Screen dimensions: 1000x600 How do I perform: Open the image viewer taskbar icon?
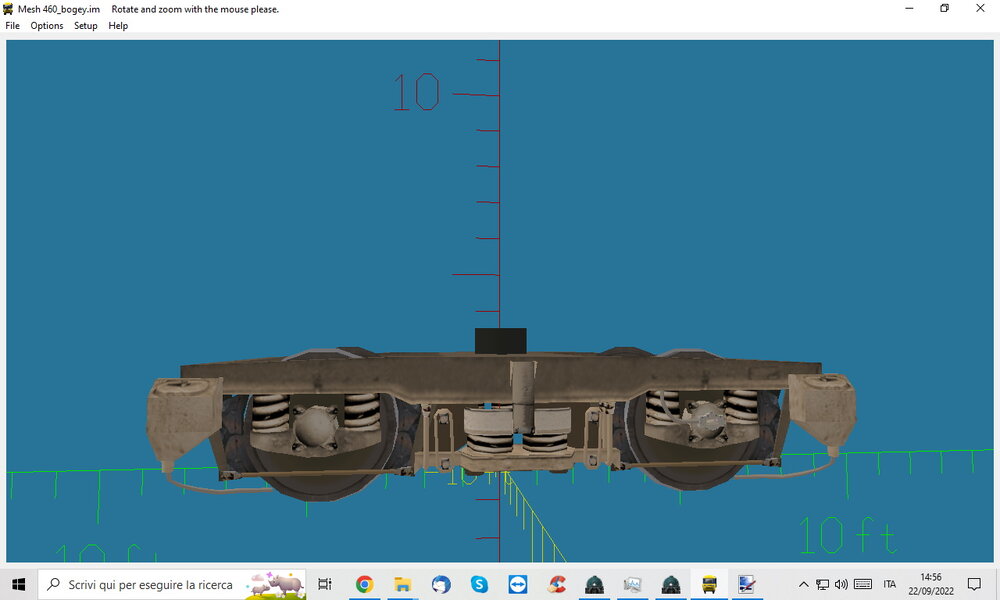[632, 584]
